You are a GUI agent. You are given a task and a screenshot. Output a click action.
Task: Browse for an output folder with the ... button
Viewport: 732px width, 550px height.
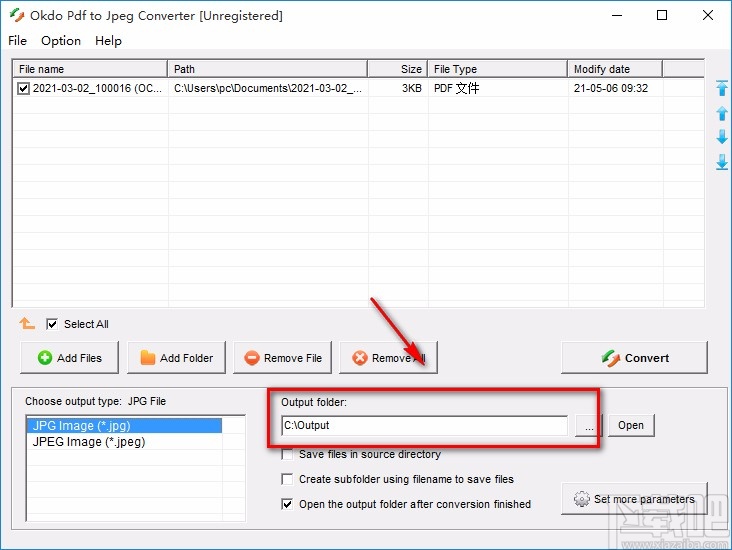tap(589, 426)
